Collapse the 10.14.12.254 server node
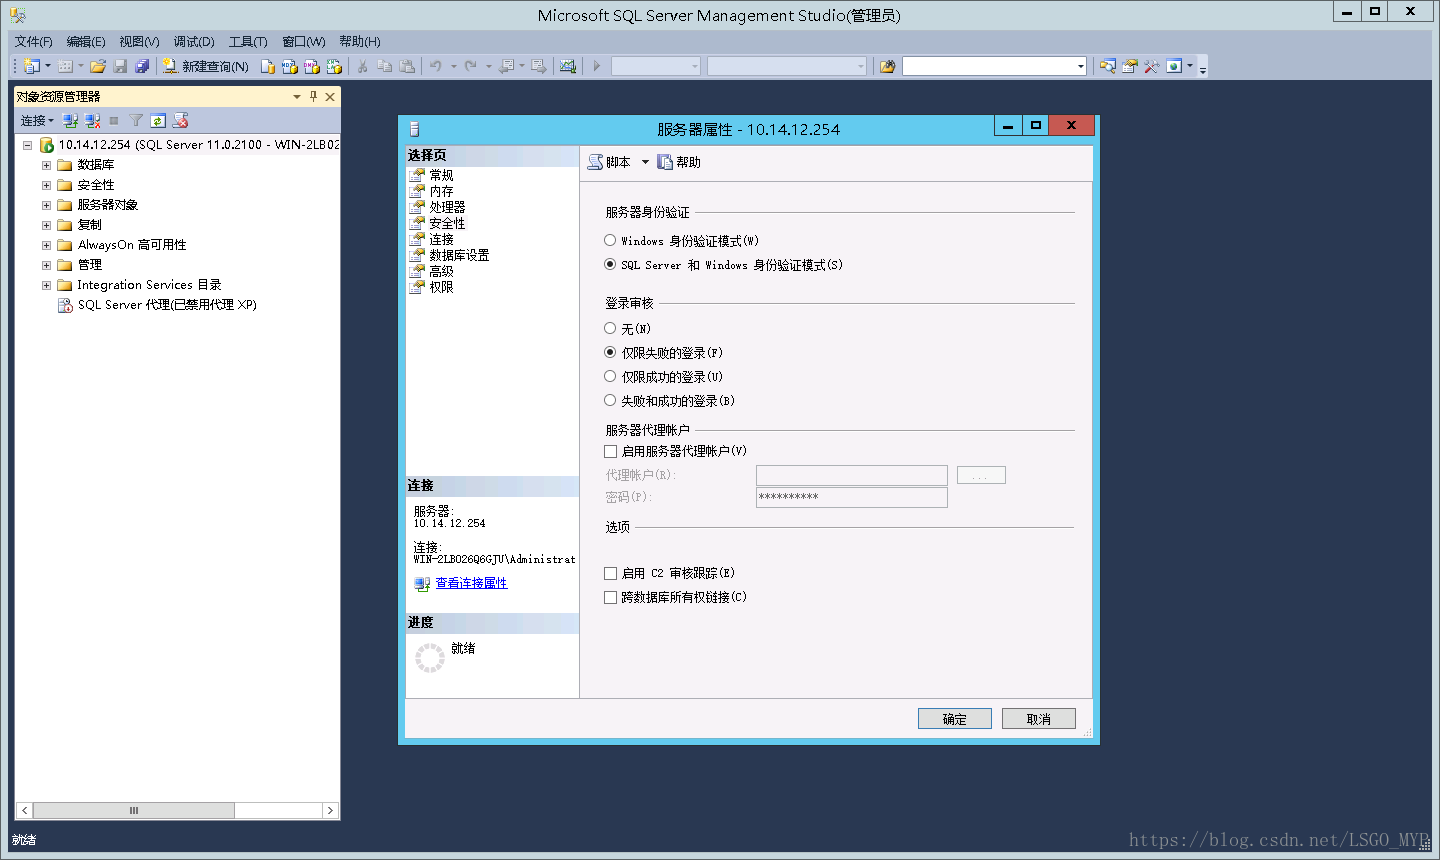This screenshot has width=1440, height=860. [28, 145]
